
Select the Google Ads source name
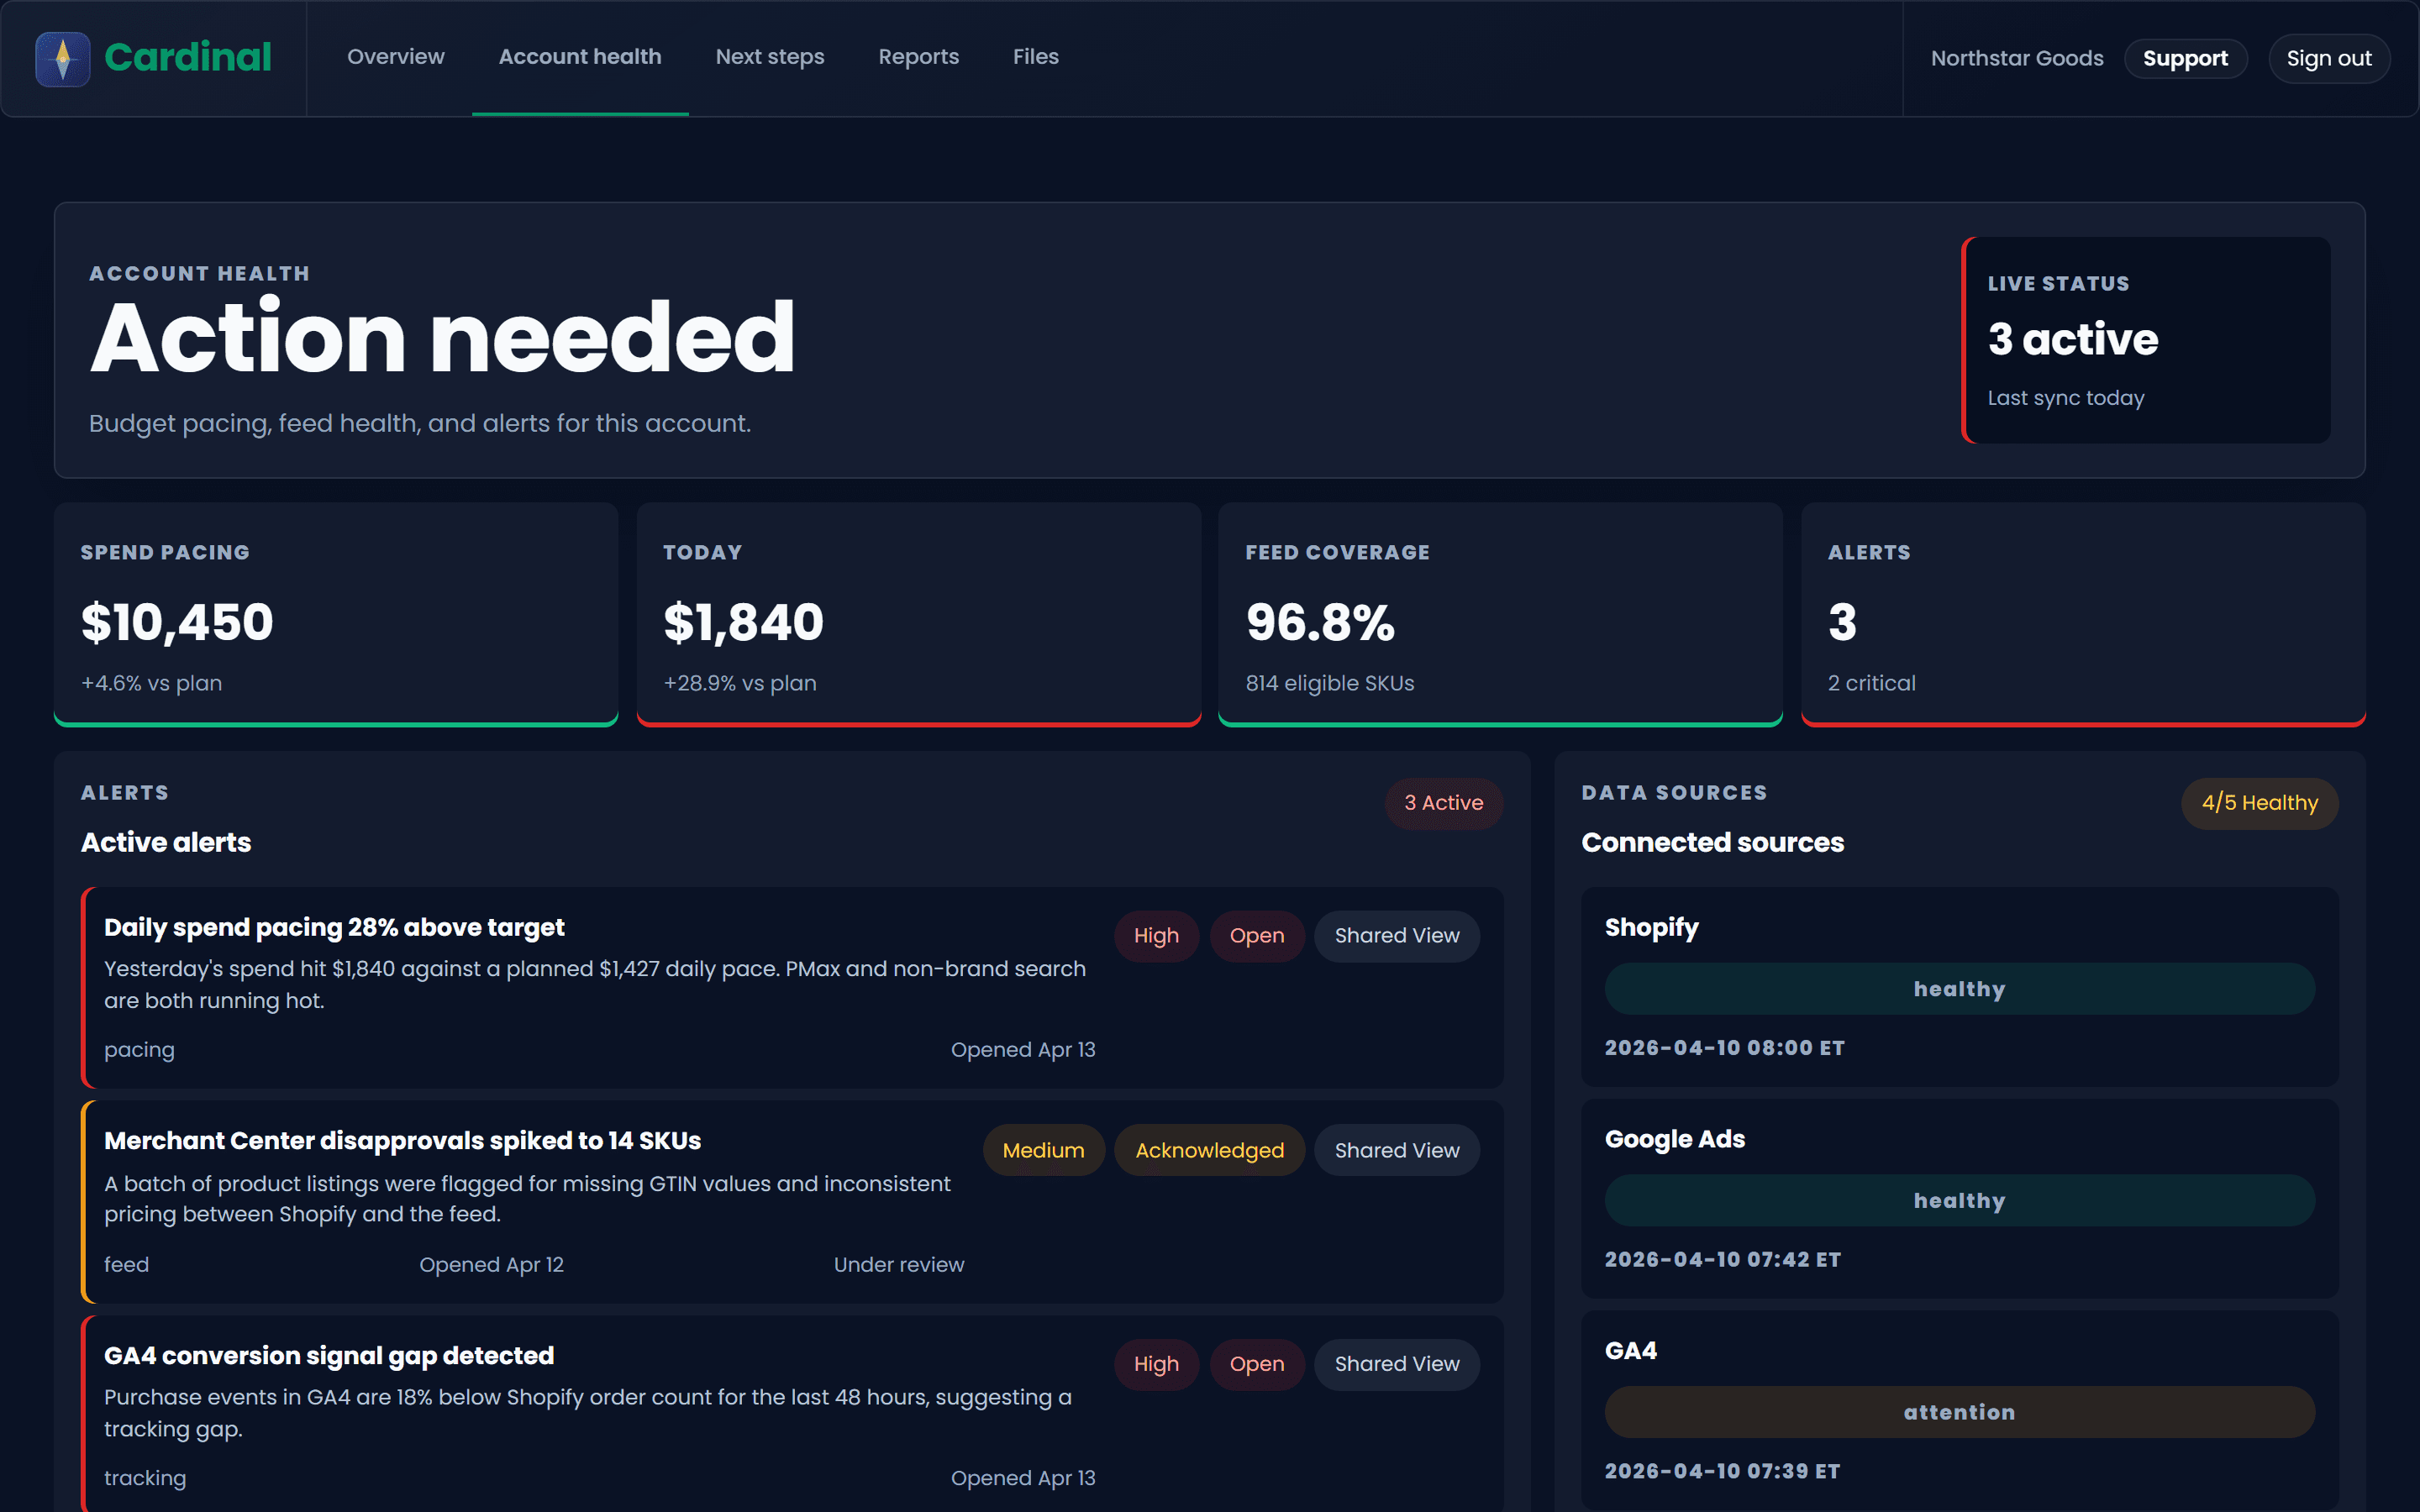click(1674, 1139)
